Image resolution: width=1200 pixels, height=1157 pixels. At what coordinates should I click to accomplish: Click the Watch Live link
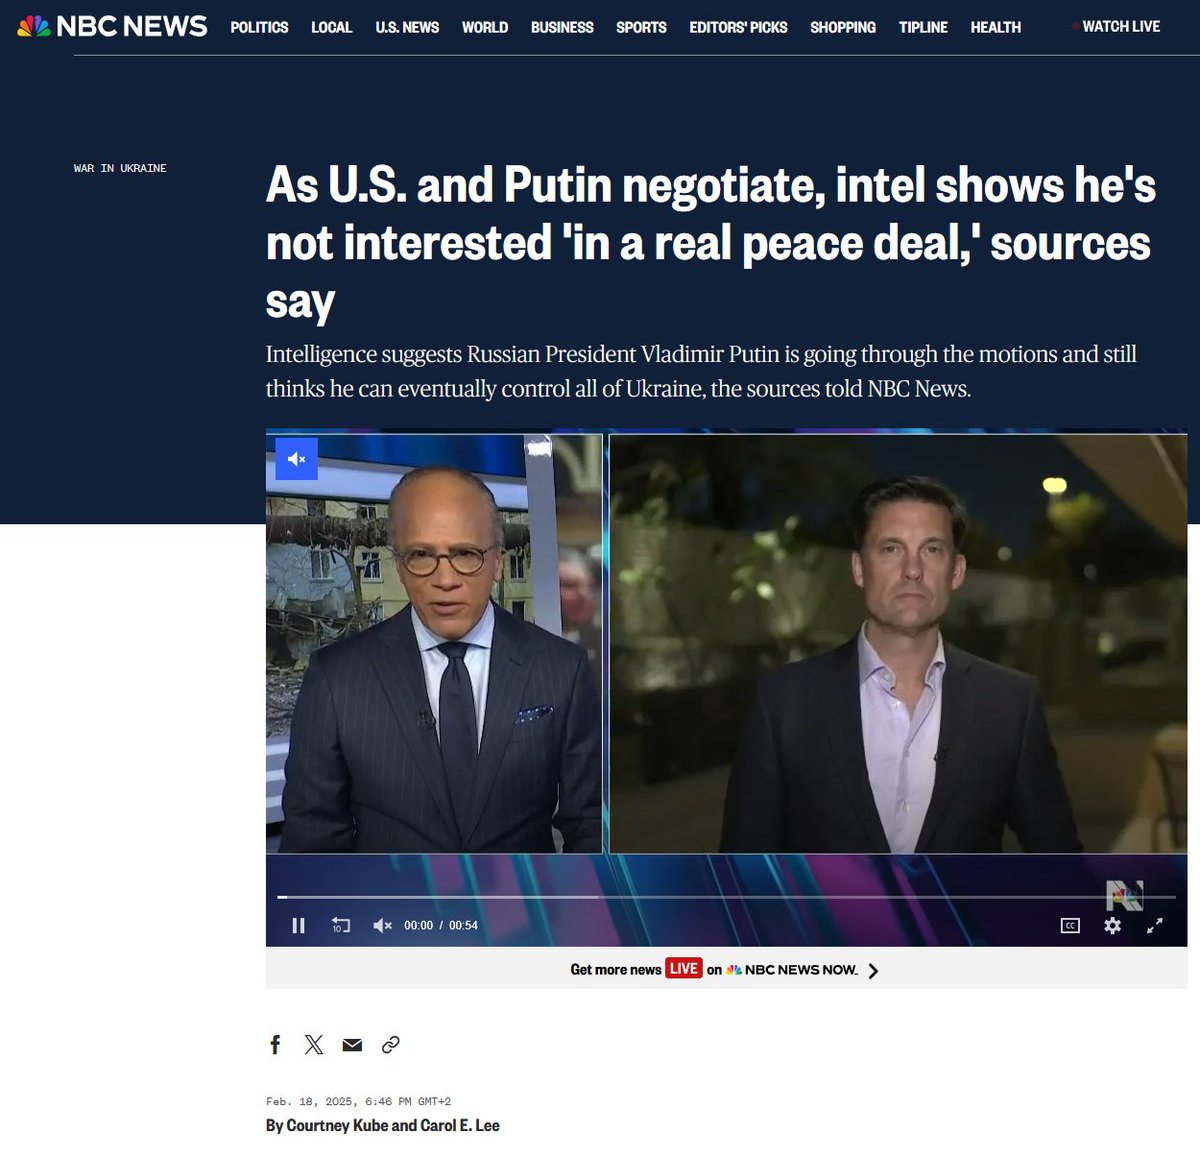pyautogui.click(x=1121, y=27)
